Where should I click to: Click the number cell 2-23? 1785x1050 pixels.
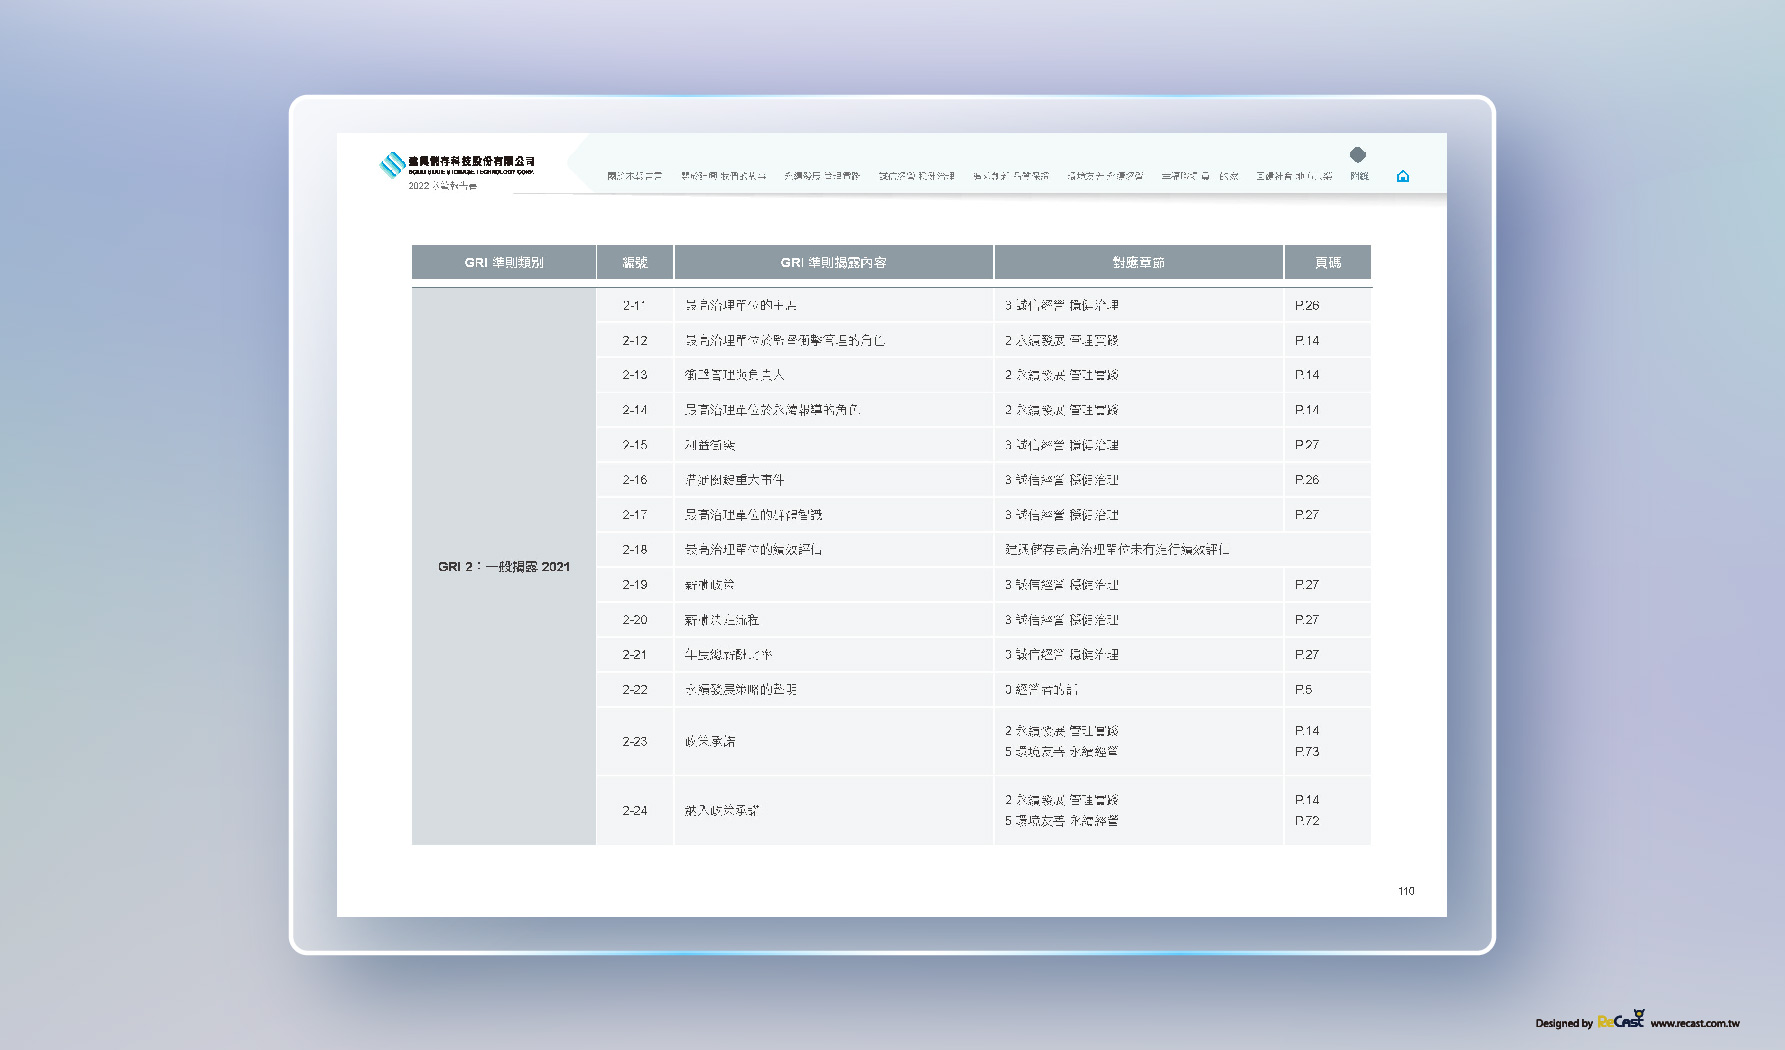(x=635, y=741)
